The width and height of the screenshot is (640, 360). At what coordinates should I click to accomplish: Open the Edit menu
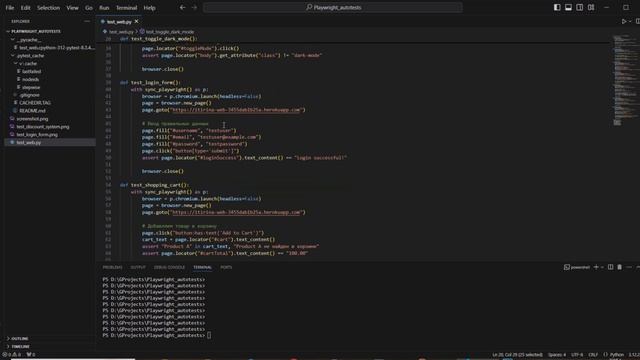[25, 8]
